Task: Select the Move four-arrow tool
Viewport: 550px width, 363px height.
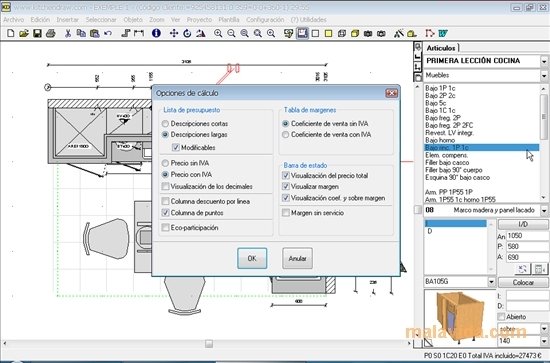Action: (174, 33)
